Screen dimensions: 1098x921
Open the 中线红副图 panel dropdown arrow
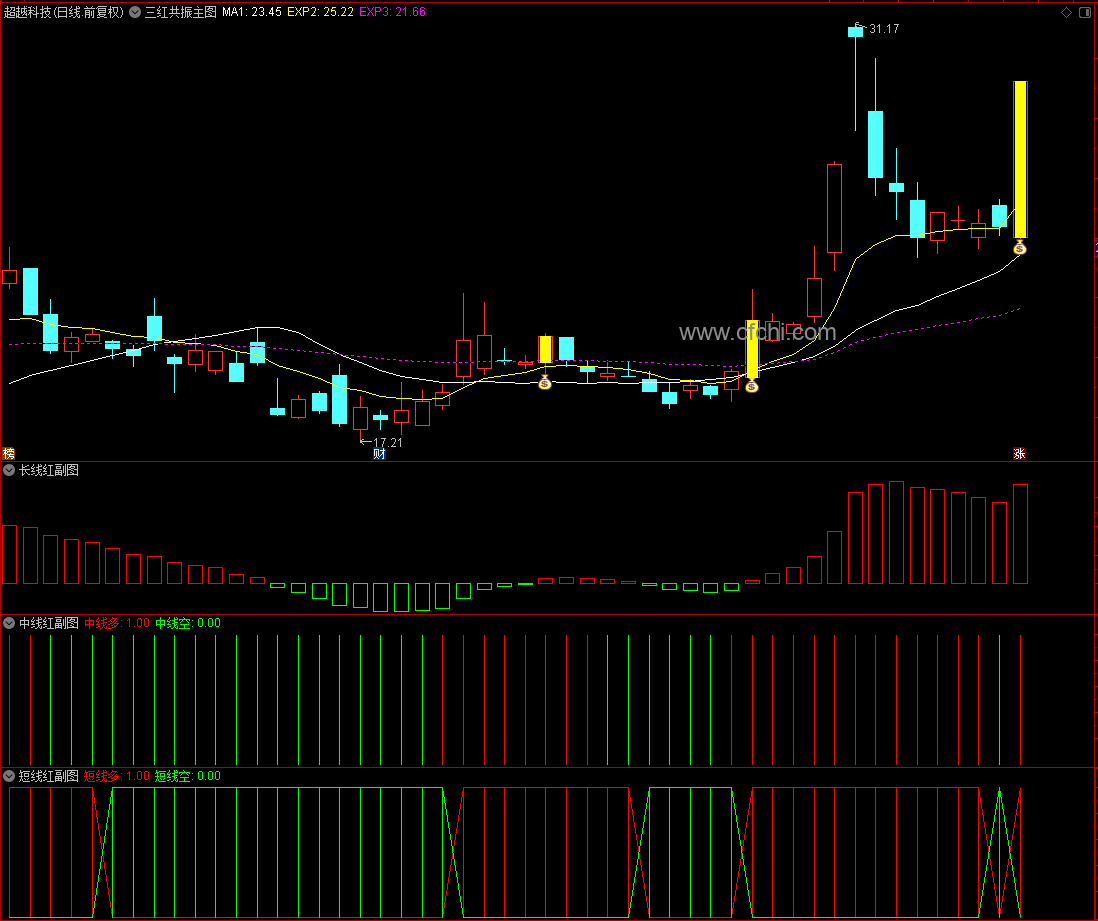coord(9,623)
